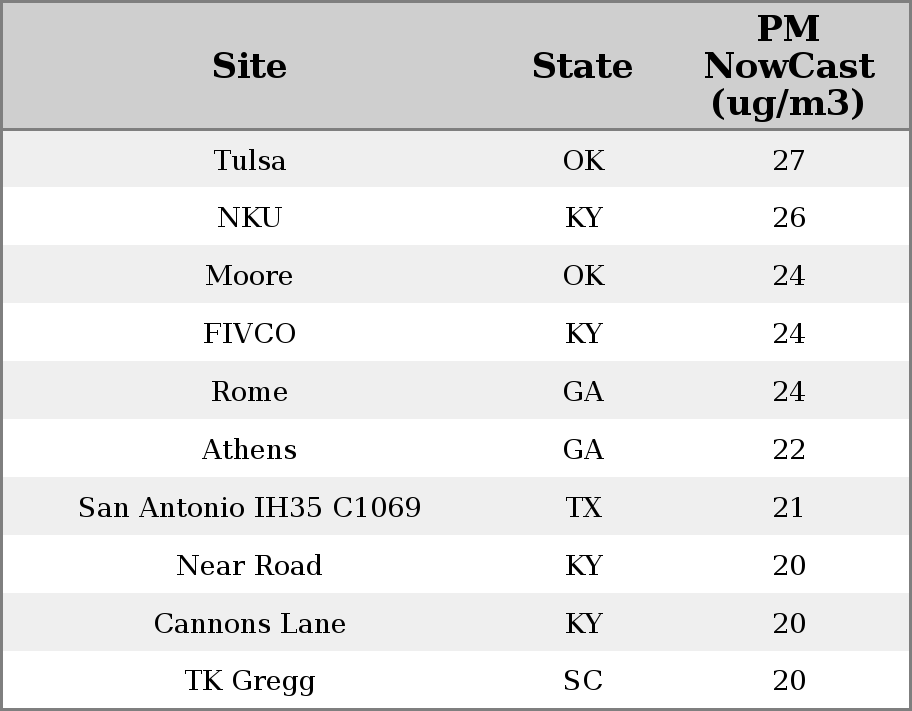912x711 pixels.
Task: Click Tulsa's PM value 27
Action: [789, 160]
